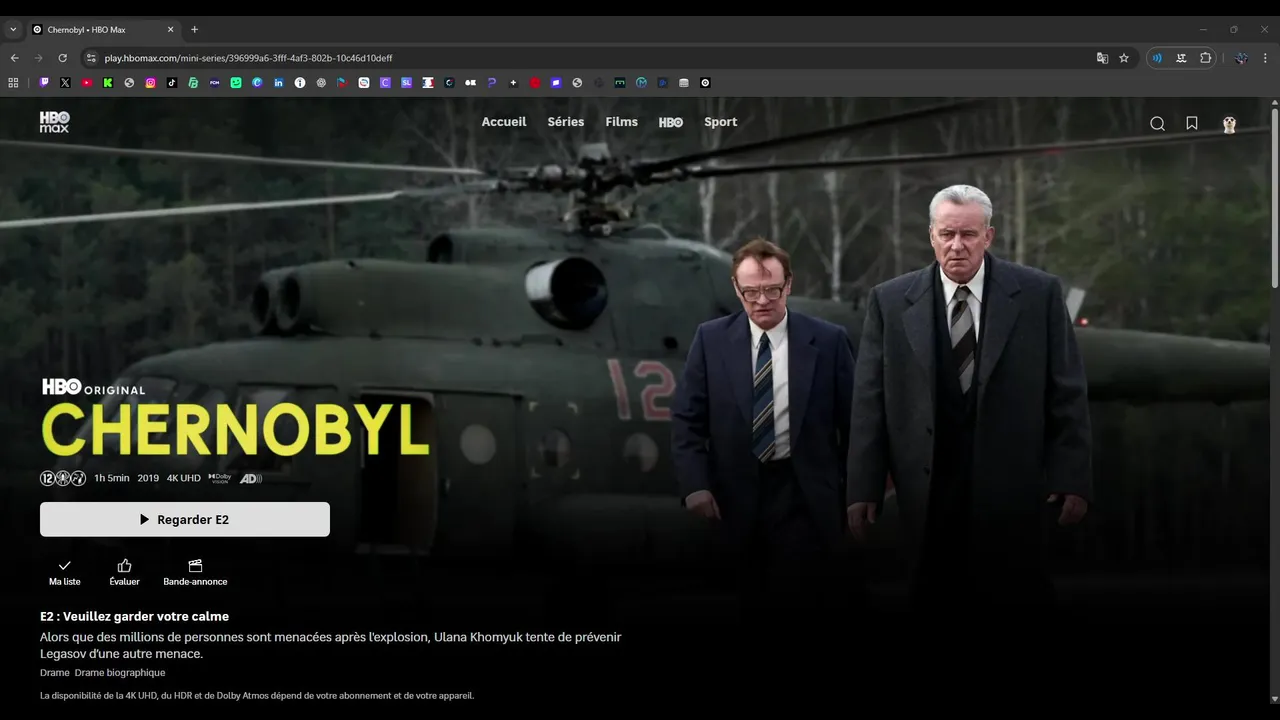Click the Audio Description AD badge

[251, 478]
